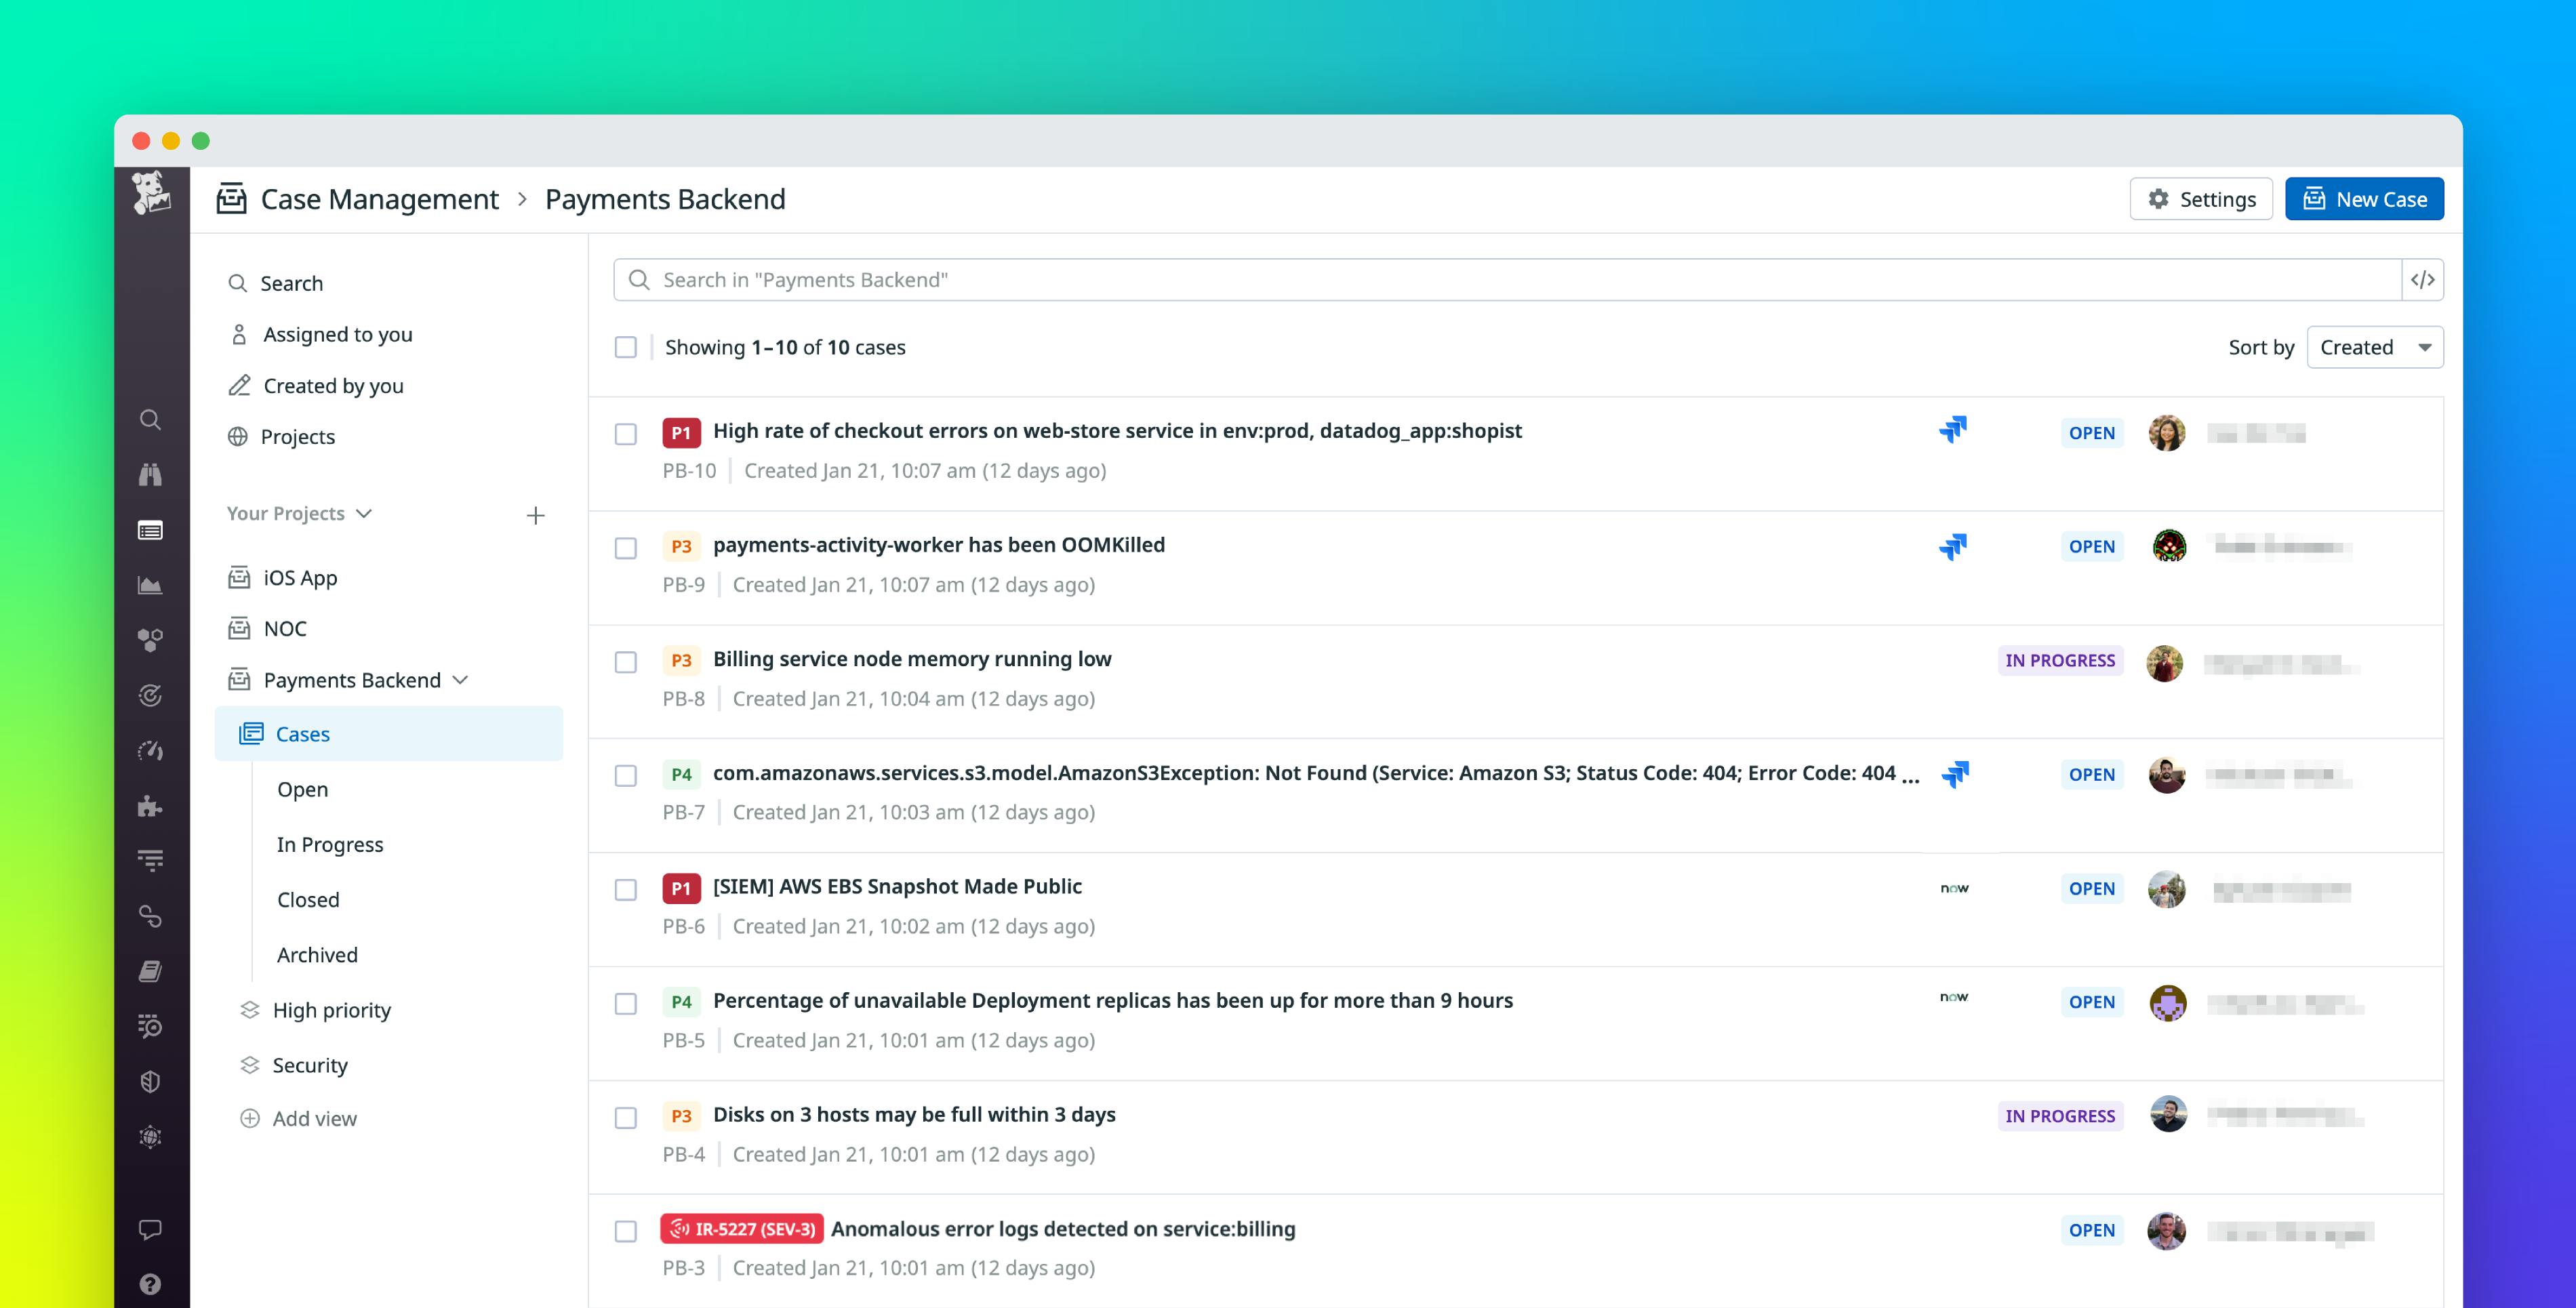This screenshot has width=2576, height=1308.
Task: Click the Security shield icon in sidebar
Action: [x=151, y=1081]
